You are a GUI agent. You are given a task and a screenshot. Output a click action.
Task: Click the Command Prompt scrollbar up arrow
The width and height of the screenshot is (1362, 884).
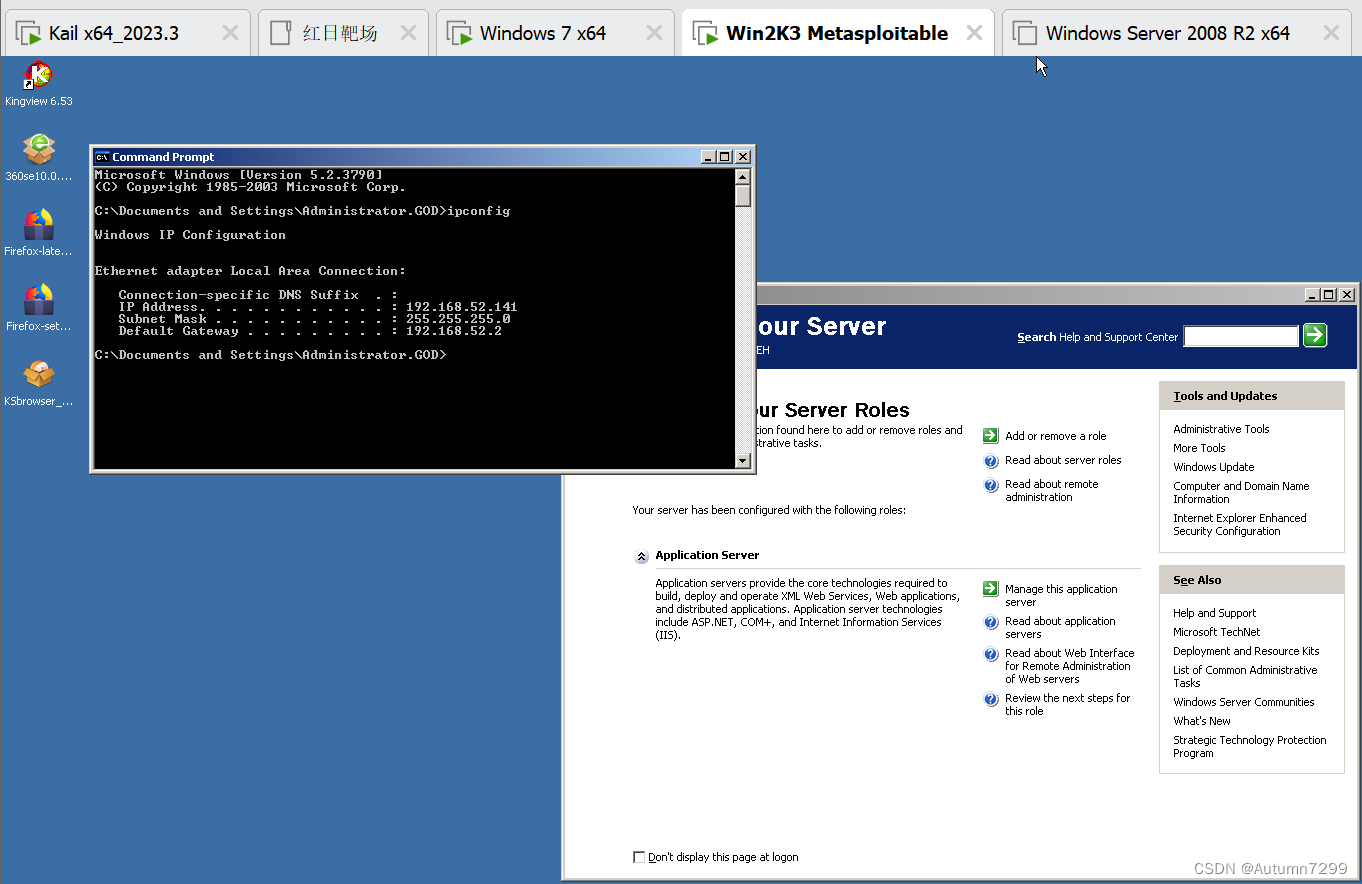742,176
